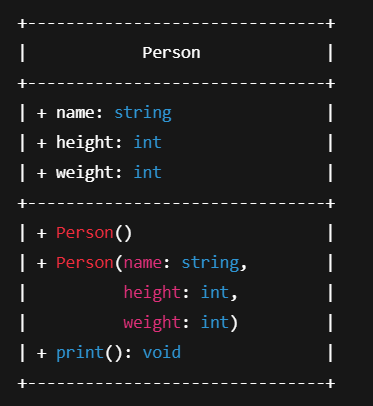Select the blue 'string' type after name

point(143,113)
